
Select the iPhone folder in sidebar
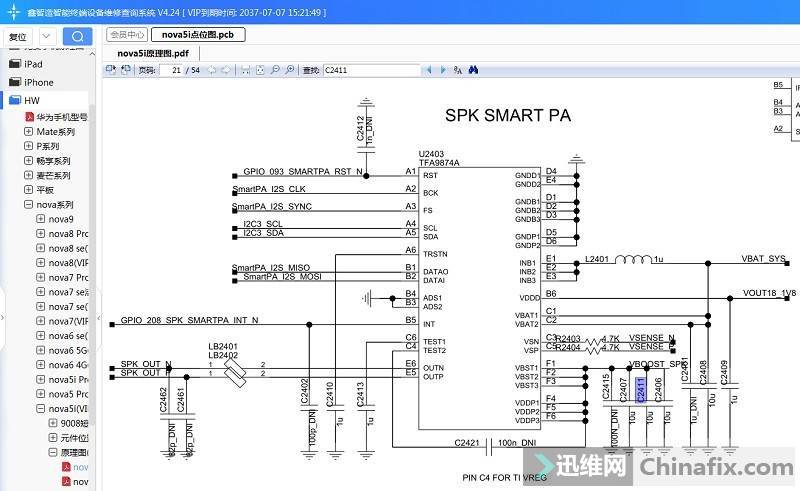point(38,82)
